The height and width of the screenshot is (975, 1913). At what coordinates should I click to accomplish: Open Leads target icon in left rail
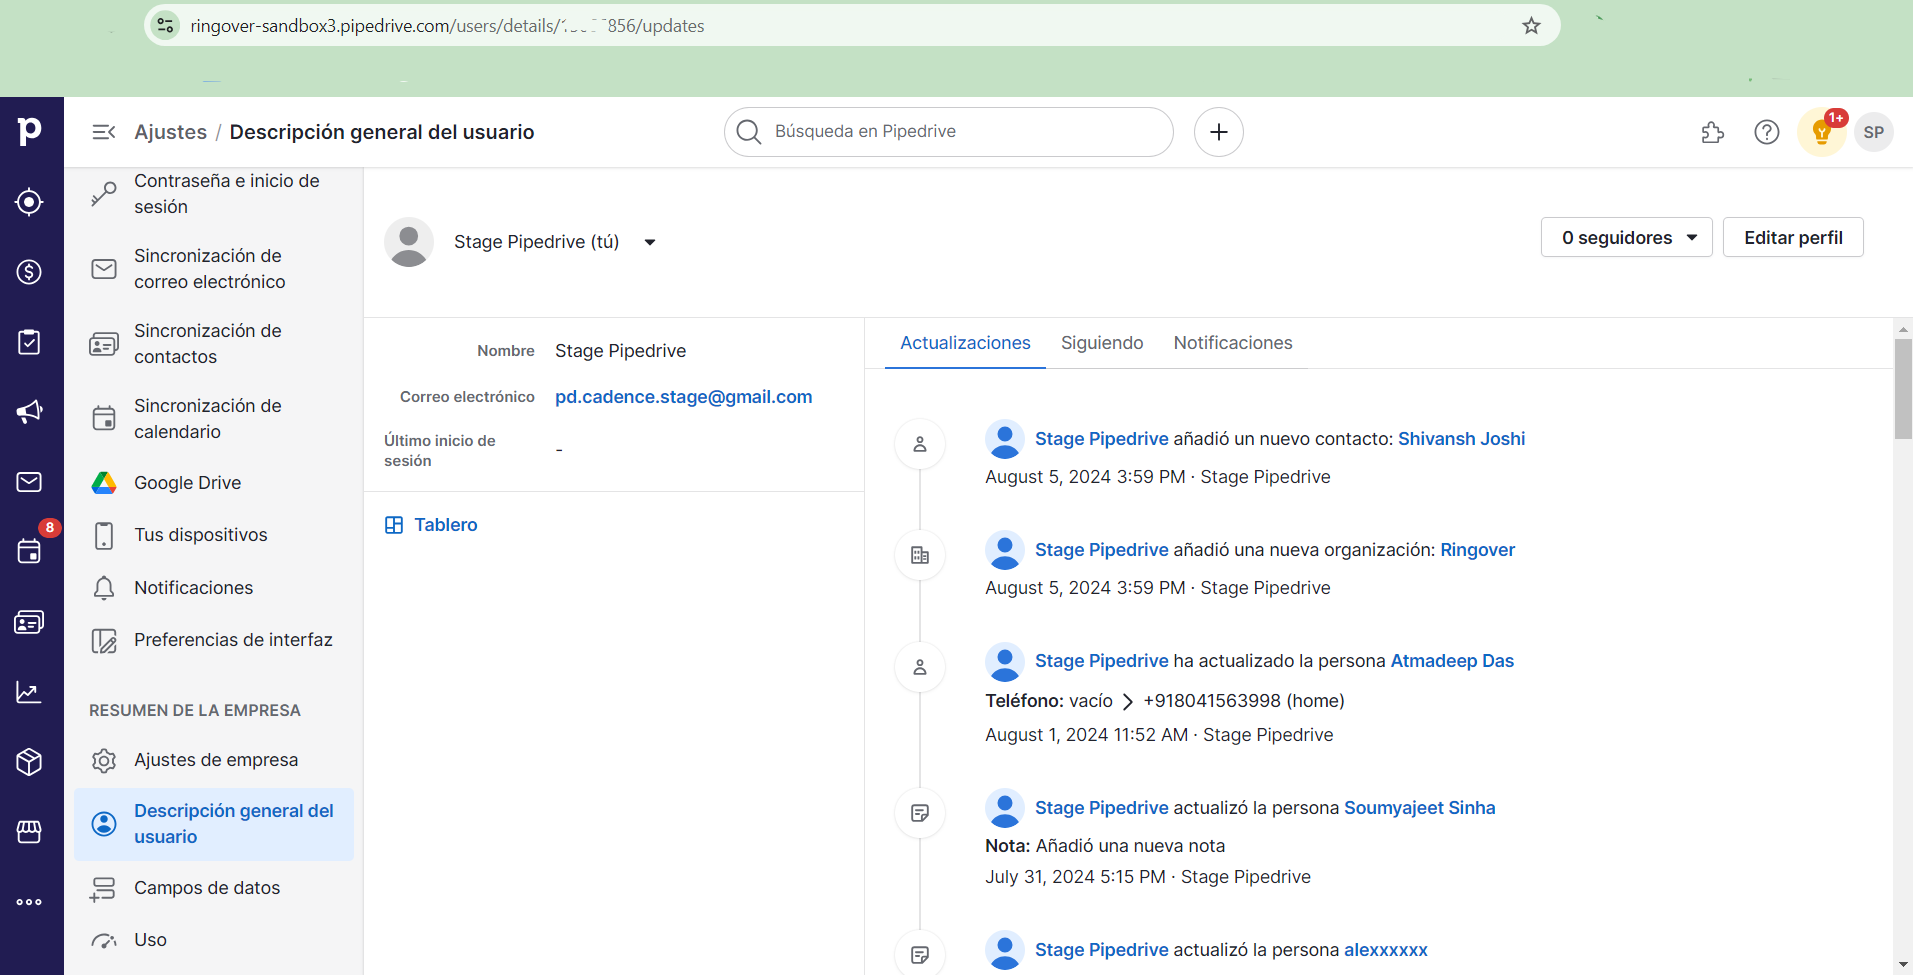tap(29, 202)
